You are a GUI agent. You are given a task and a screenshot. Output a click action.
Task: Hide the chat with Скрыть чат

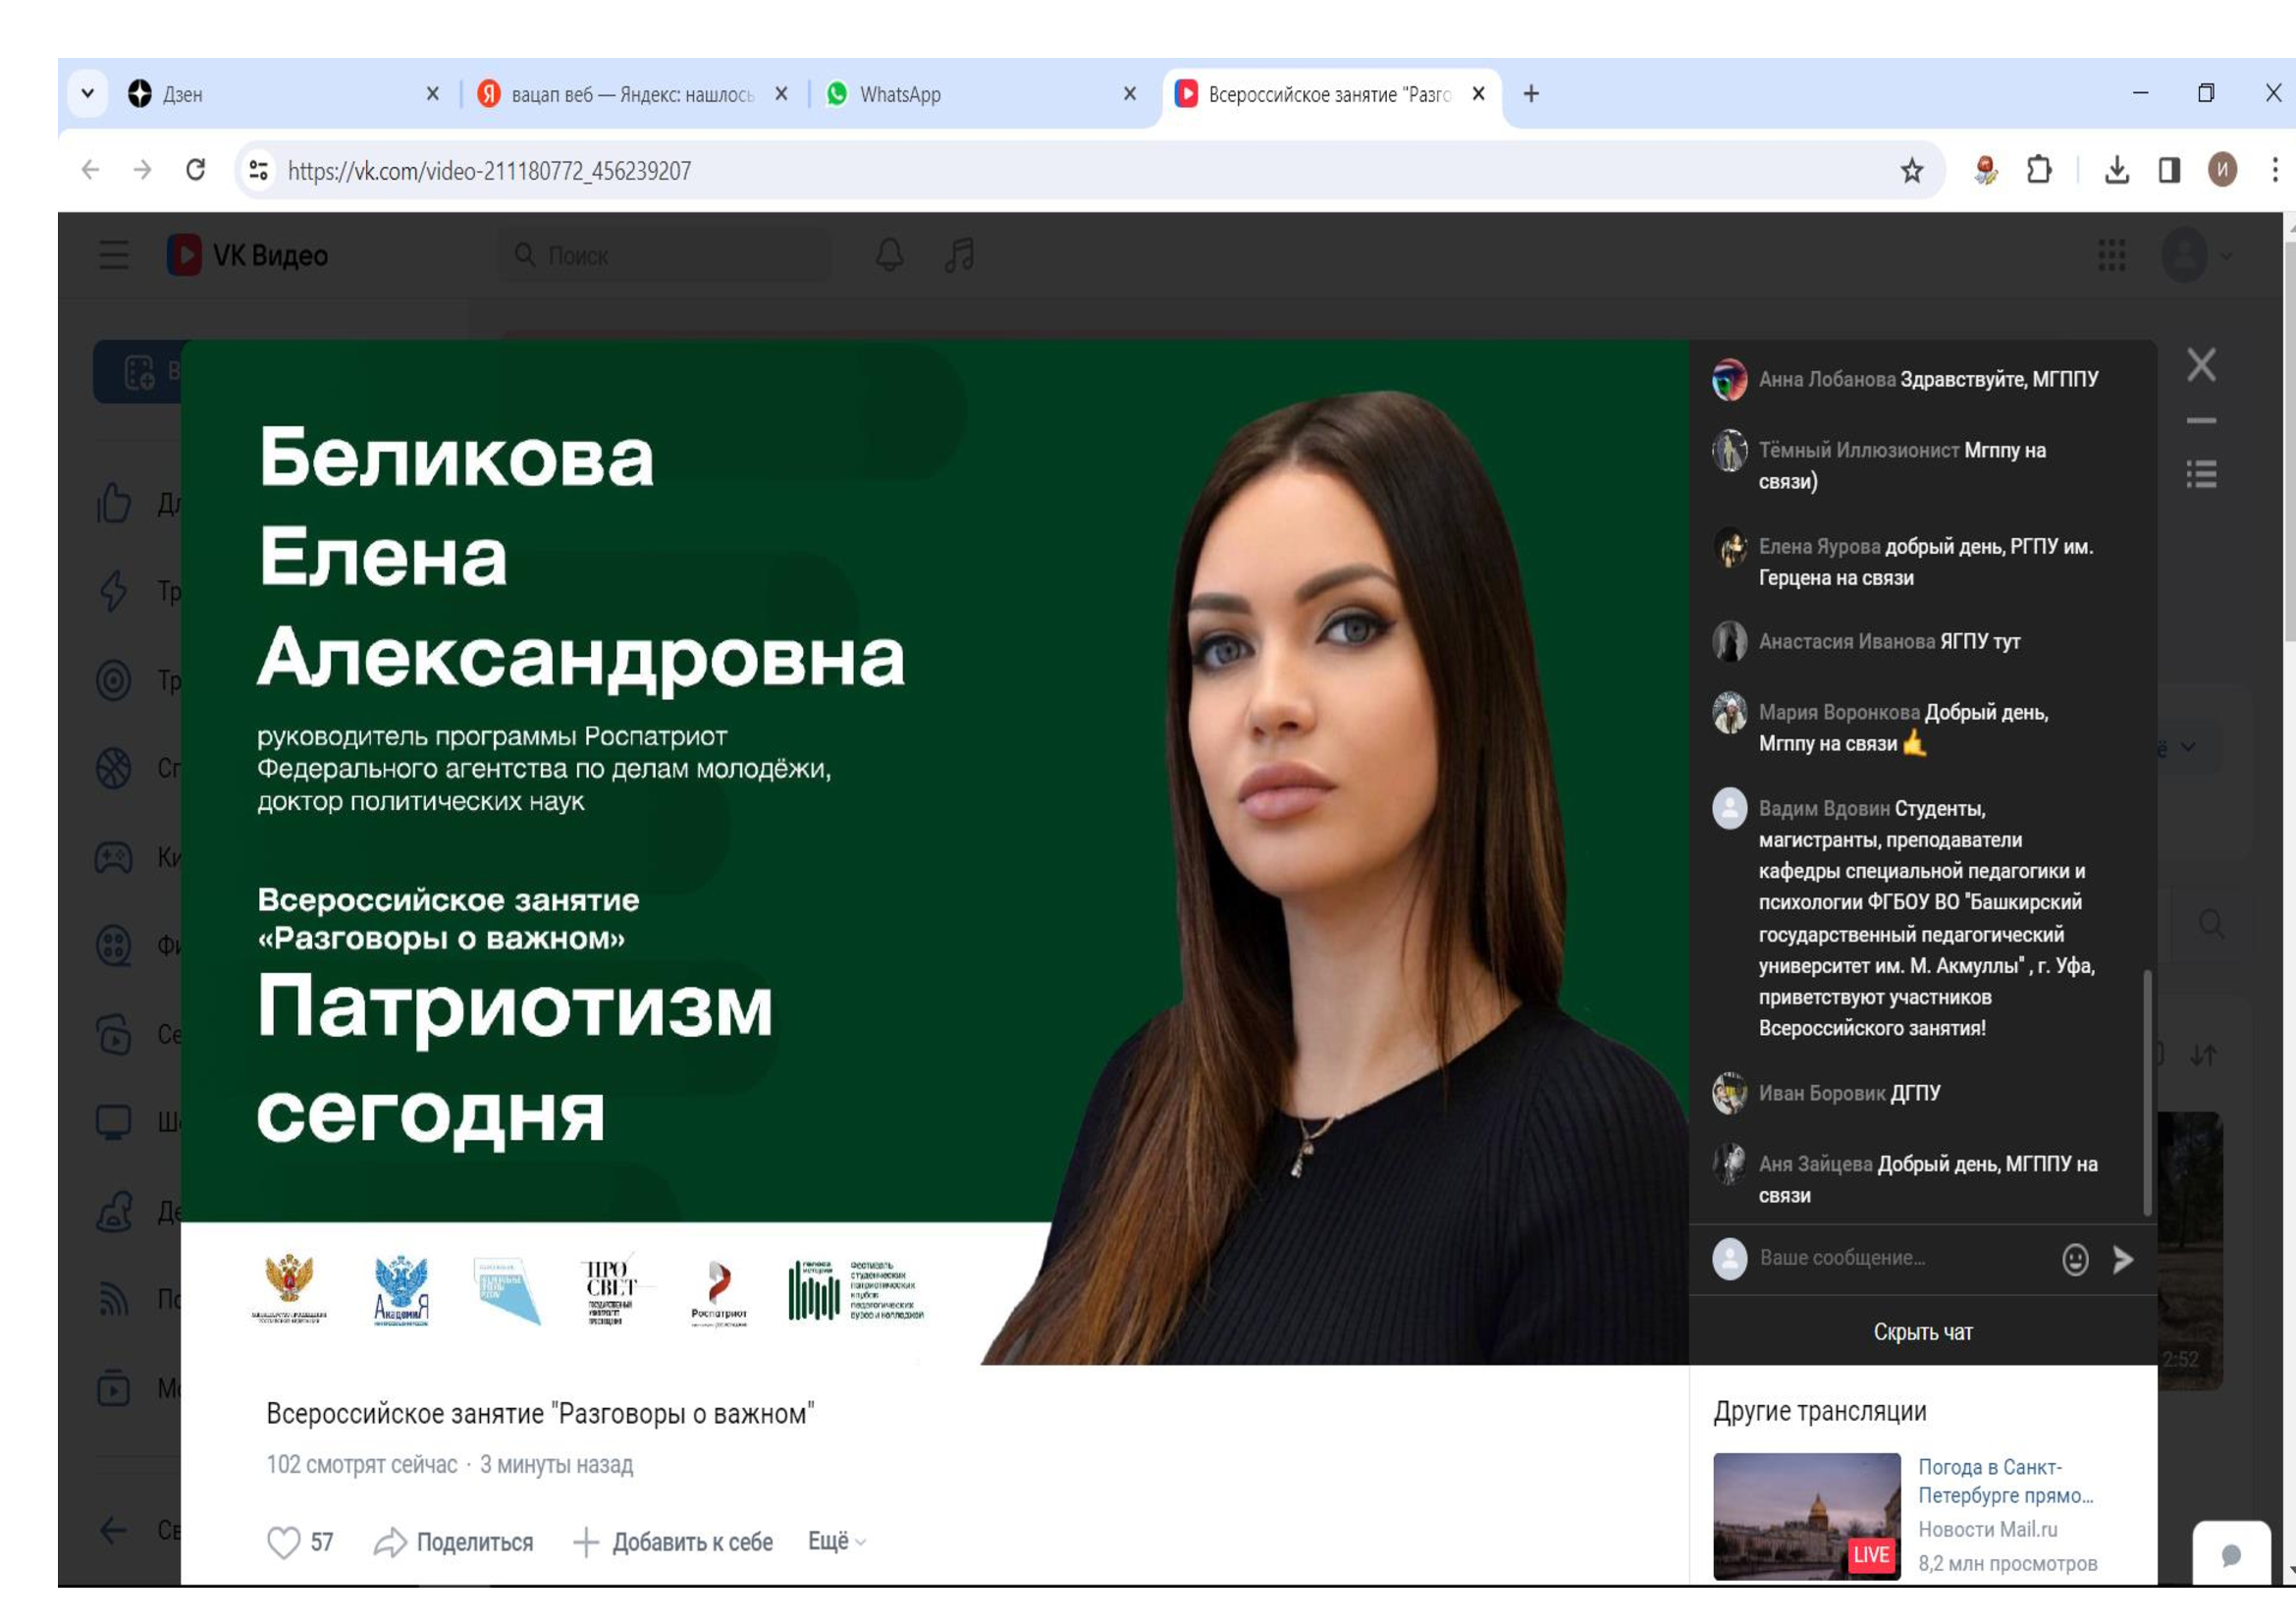(1922, 1332)
